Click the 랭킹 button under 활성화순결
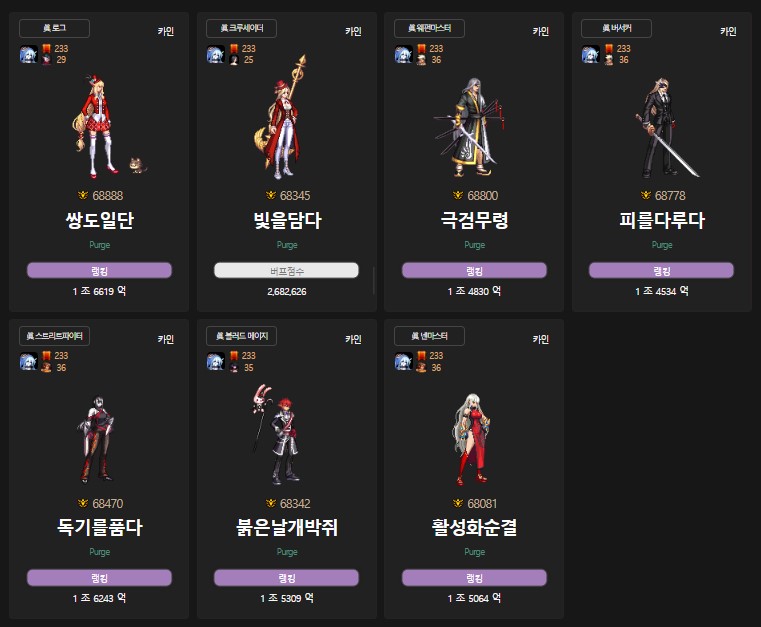The width and height of the screenshot is (761, 627). tap(474, 578)
